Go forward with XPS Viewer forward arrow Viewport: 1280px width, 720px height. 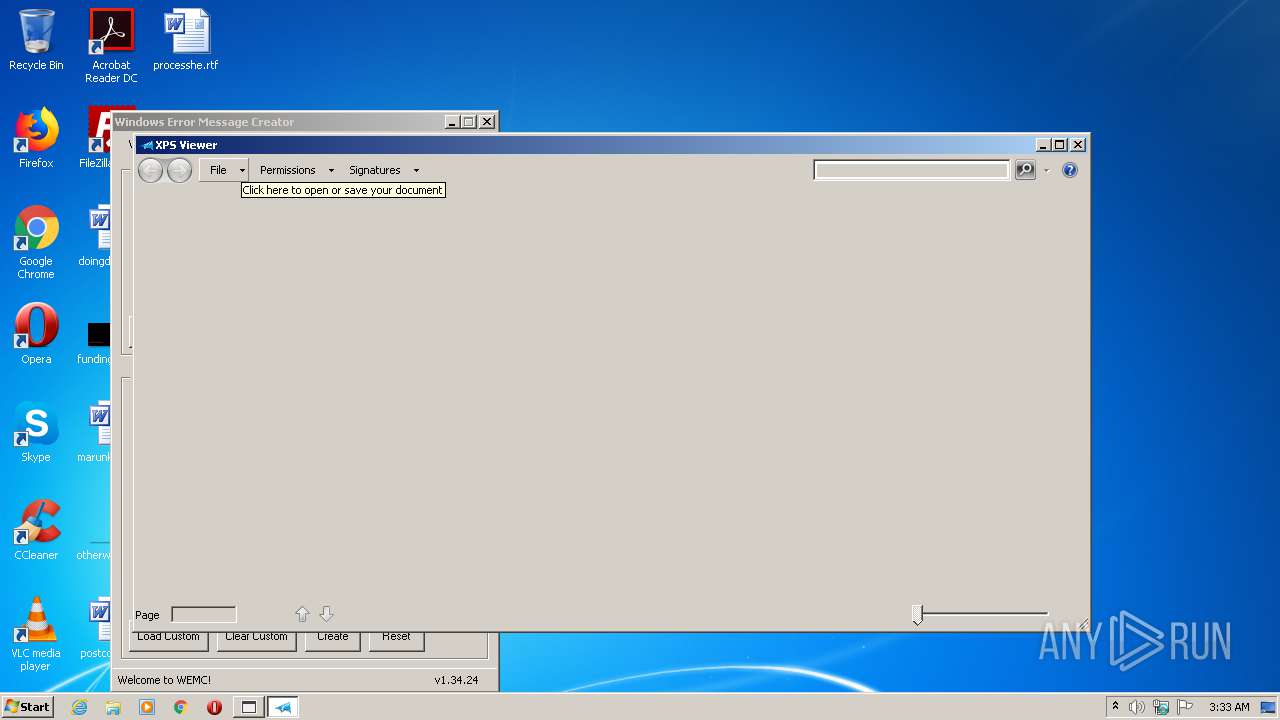point(179,171)
